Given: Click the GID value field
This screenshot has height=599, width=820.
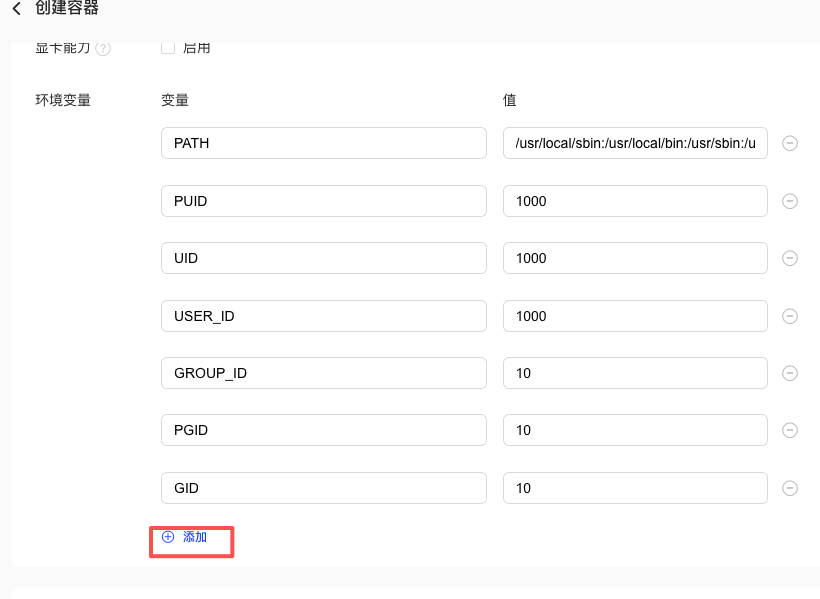Looking at the screenshot, I should coord(635,488).
